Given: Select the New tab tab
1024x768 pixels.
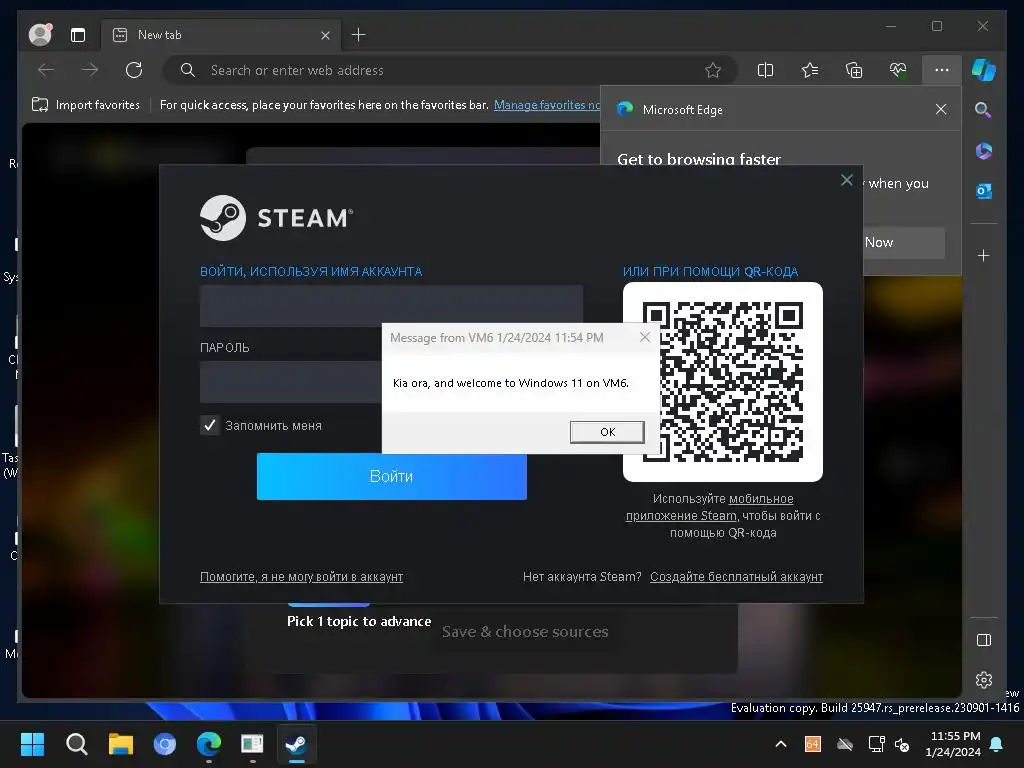Looking at the screenshot, I should [x=219, y=35].
